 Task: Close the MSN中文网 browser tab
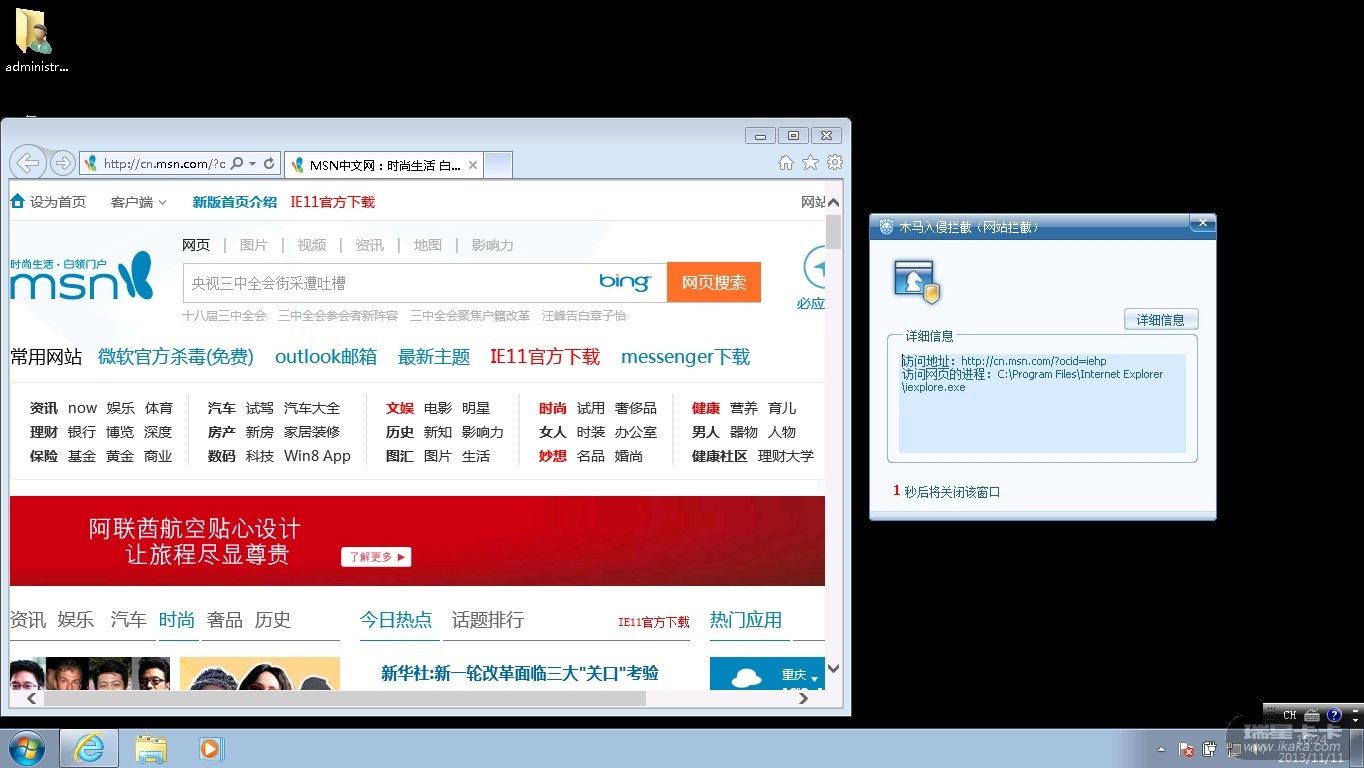[473, 165]
